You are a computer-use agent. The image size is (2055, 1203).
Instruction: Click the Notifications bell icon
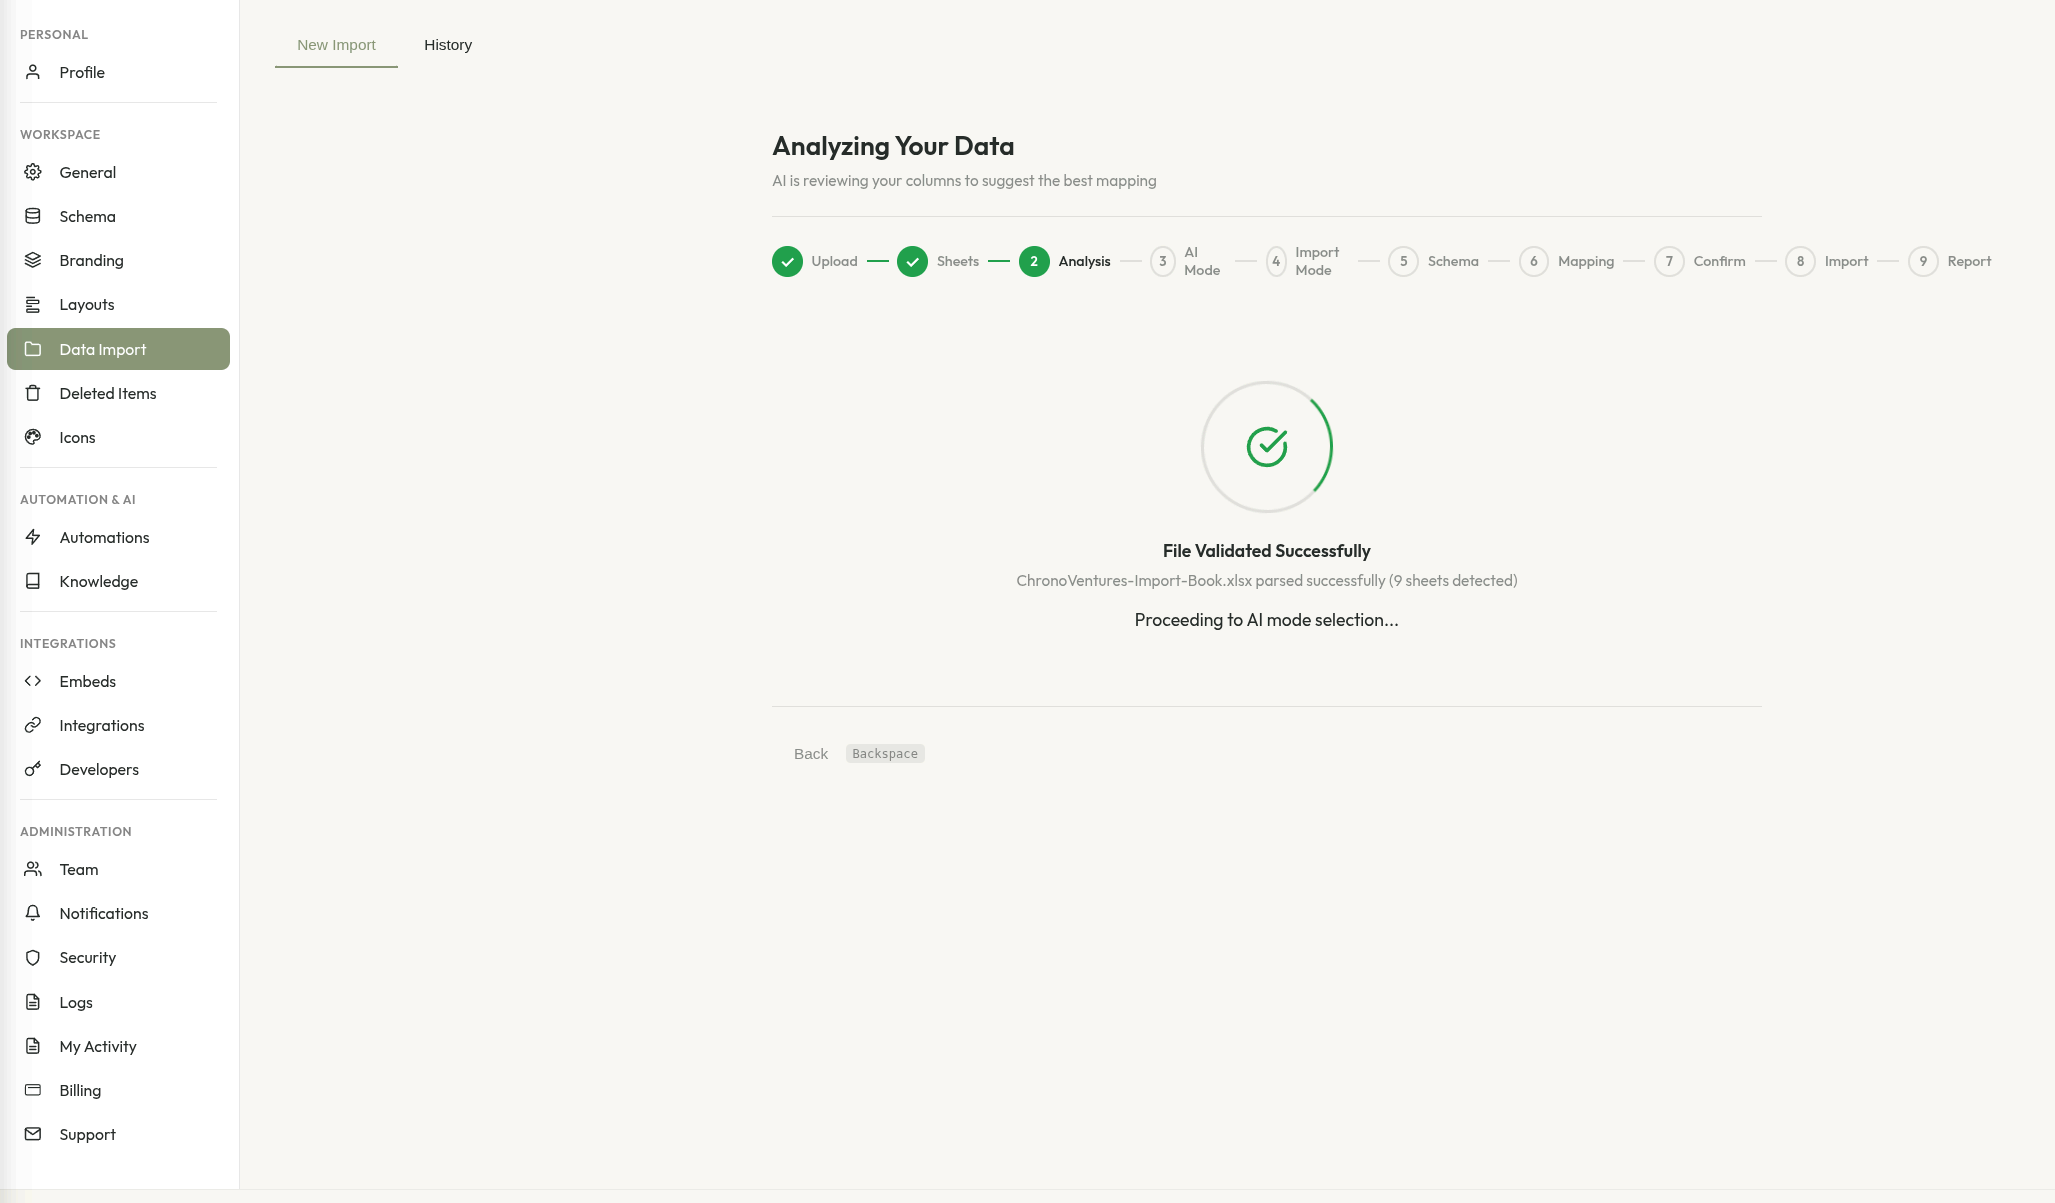[x=33, y=913]
